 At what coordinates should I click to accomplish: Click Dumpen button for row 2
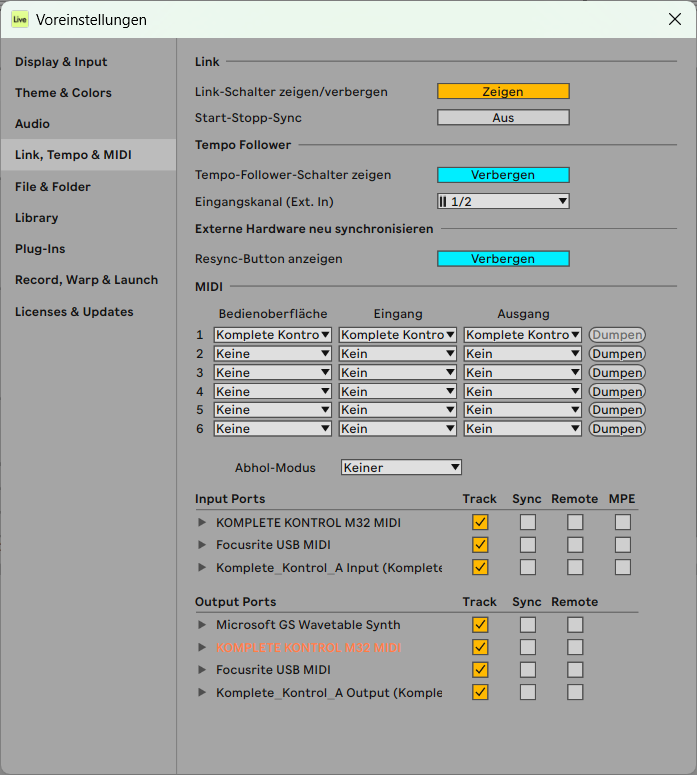pyautogui.click(x=617, y=354)
